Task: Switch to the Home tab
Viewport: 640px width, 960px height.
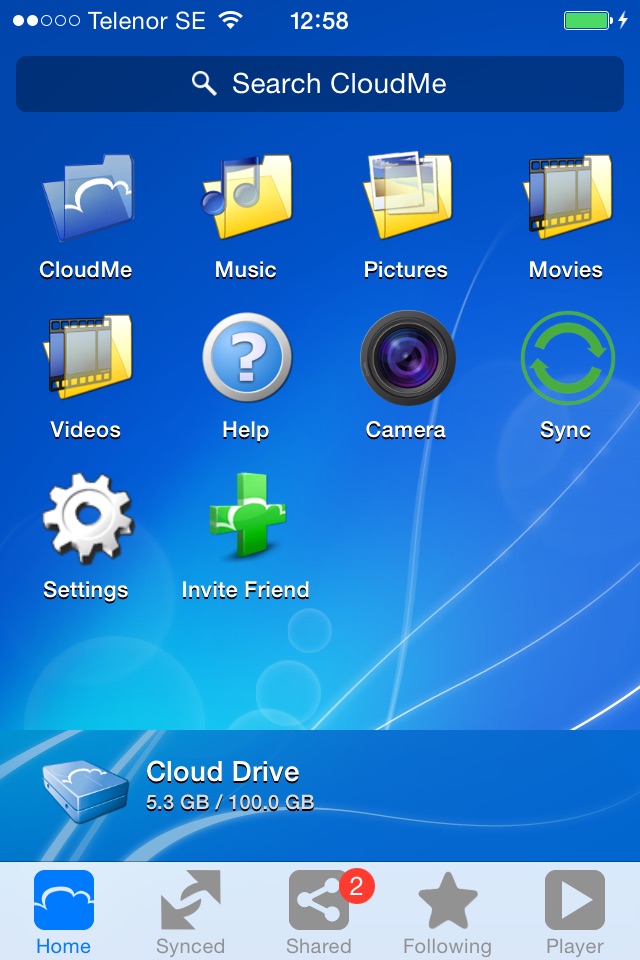Action: tap(64, 912)
